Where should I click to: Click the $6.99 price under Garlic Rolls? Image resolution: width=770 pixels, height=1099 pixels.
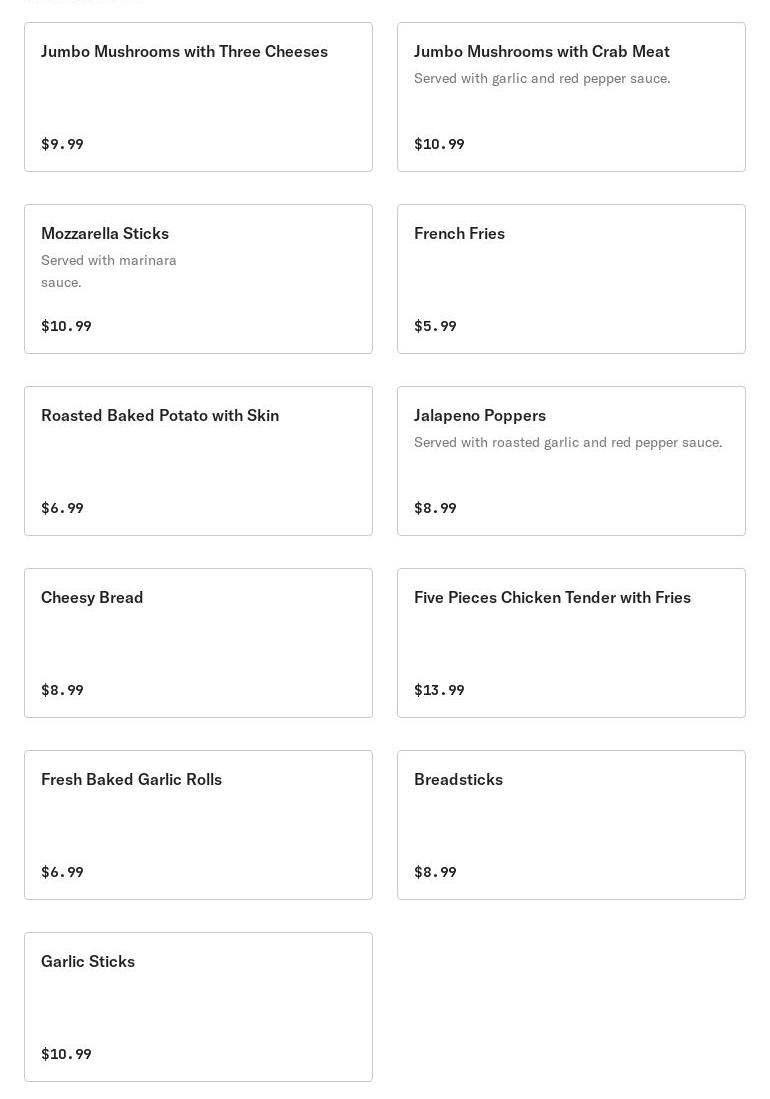pos(62,872)
